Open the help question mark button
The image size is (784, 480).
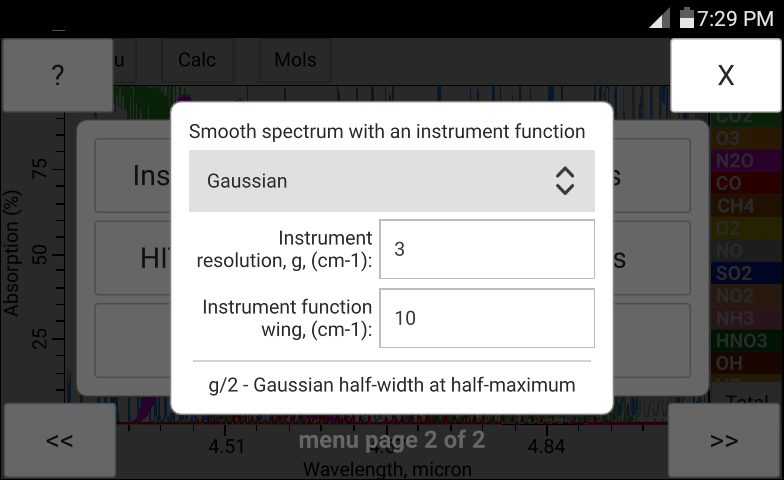coord(57,76)
